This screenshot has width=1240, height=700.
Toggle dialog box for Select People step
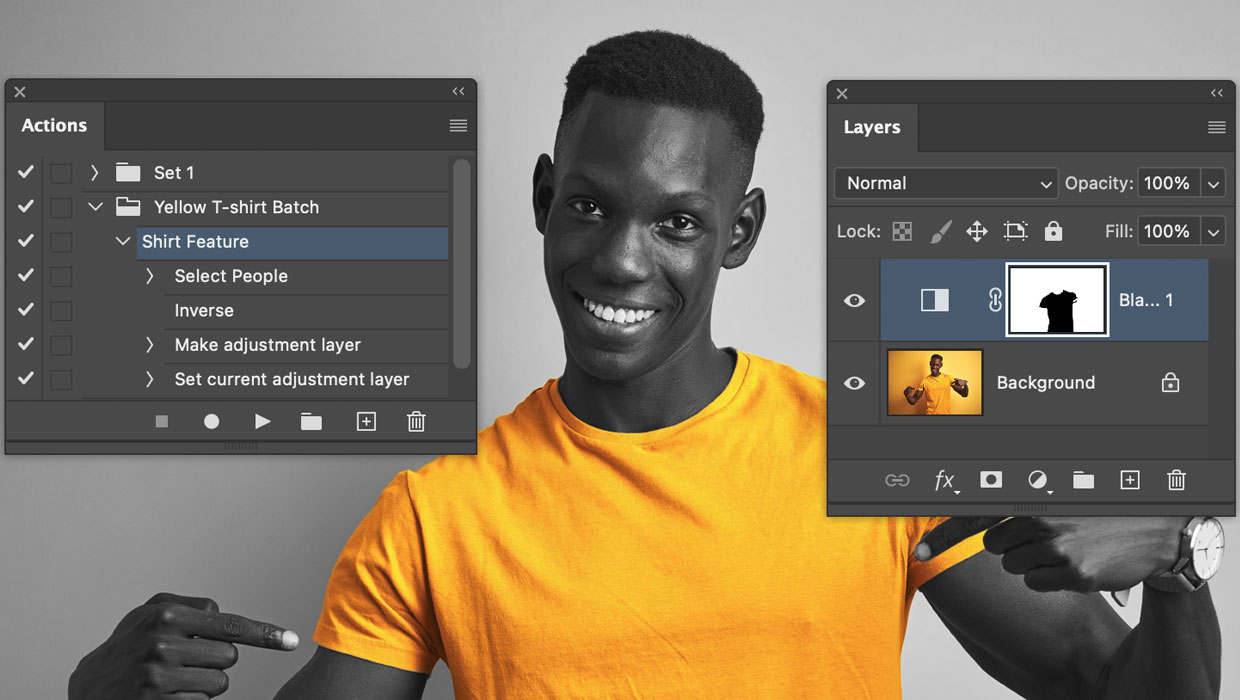tap(61, 276)
